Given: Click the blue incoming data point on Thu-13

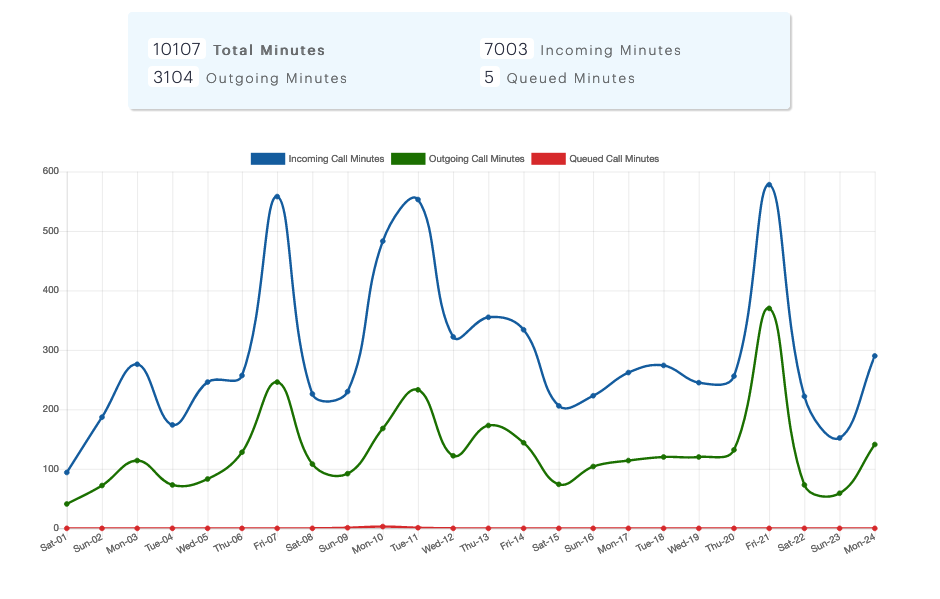Looking at the screenshot, I should click(488, 317).
